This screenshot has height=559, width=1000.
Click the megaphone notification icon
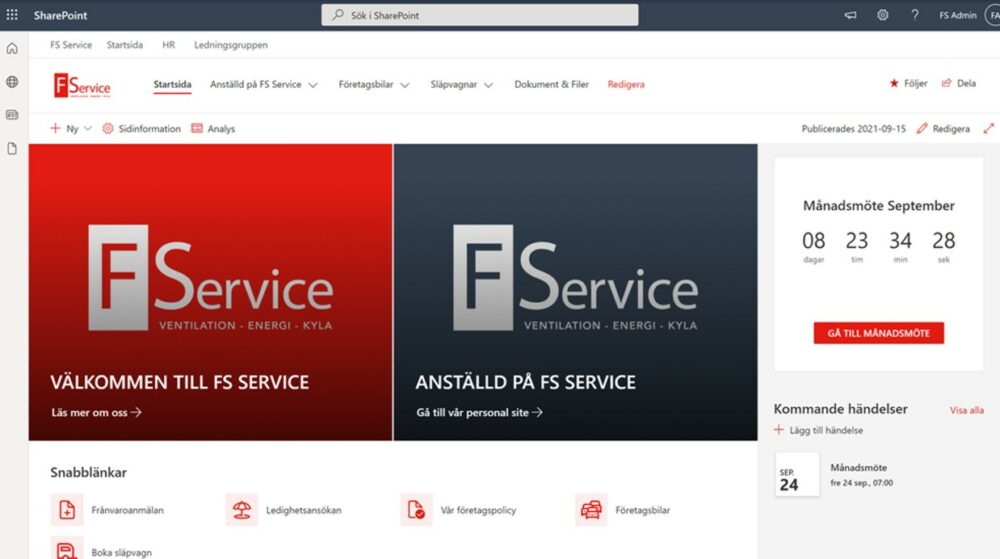pyautogui.click(x=850, y=15)
